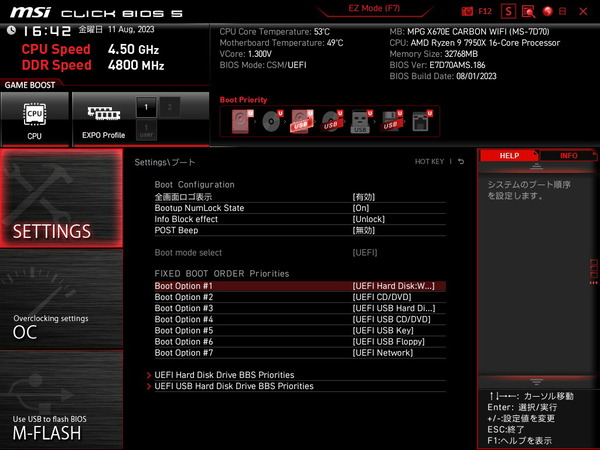The image size is (600, 450).
Task: Open the SETTINGS section
Action: pyautogui.click(x=61, y=198)
